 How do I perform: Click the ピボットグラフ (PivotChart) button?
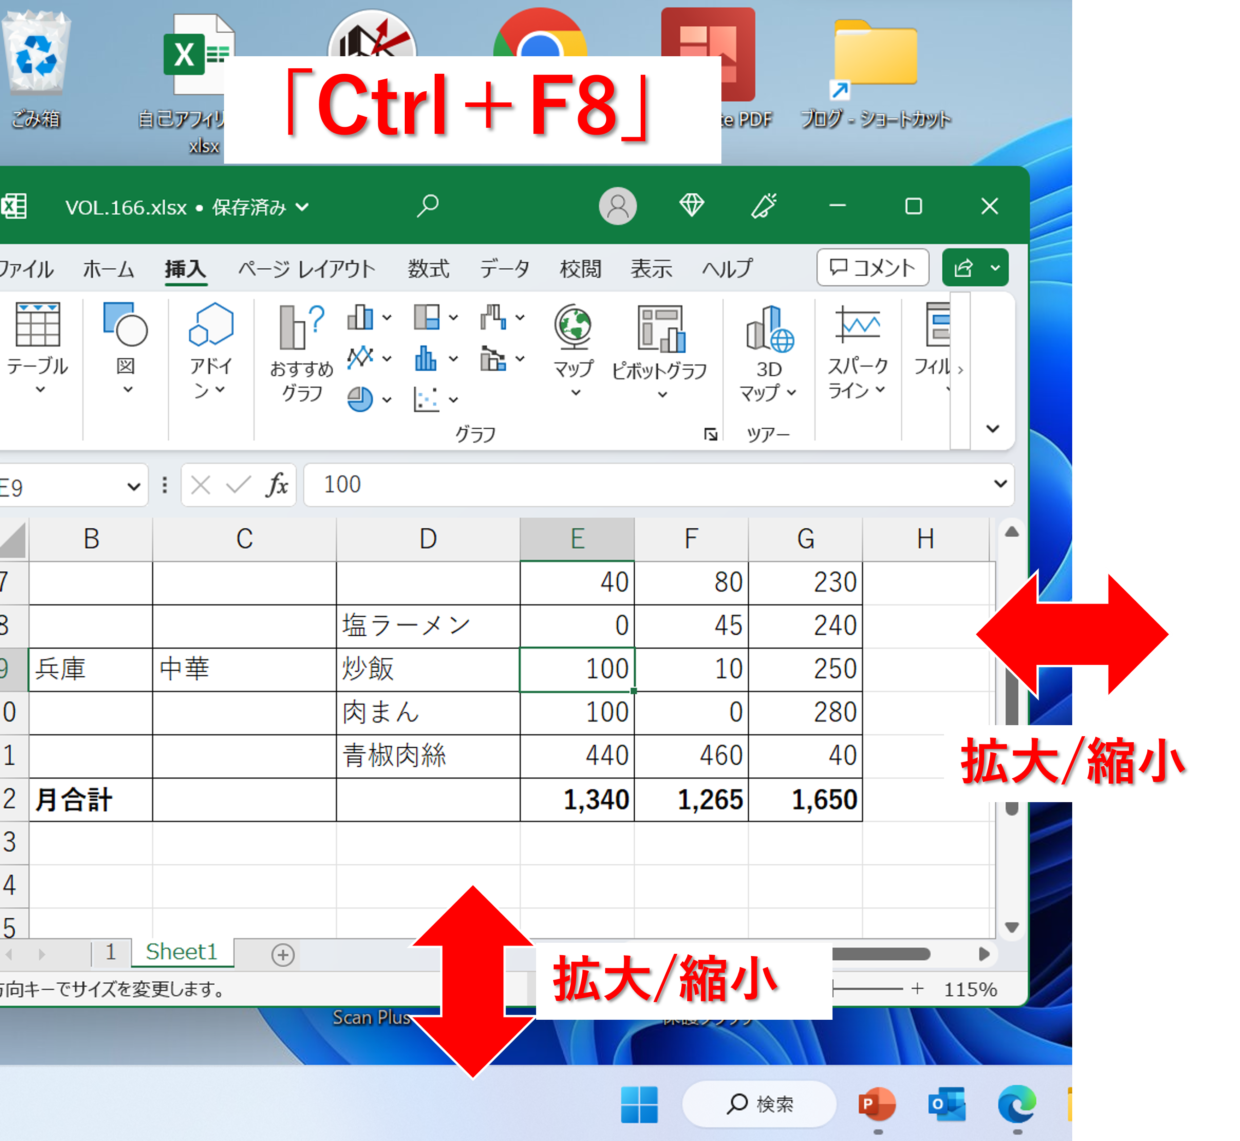pos(660,352)
